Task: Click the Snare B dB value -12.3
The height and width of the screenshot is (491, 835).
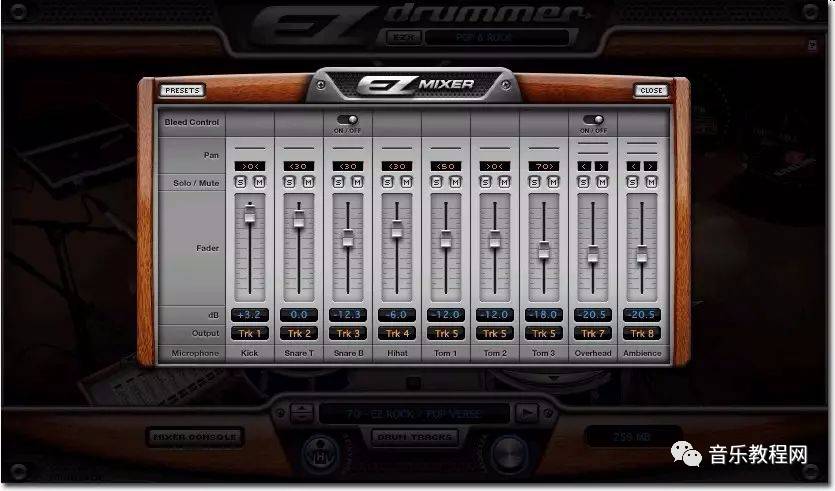Action: pos(348,315)
